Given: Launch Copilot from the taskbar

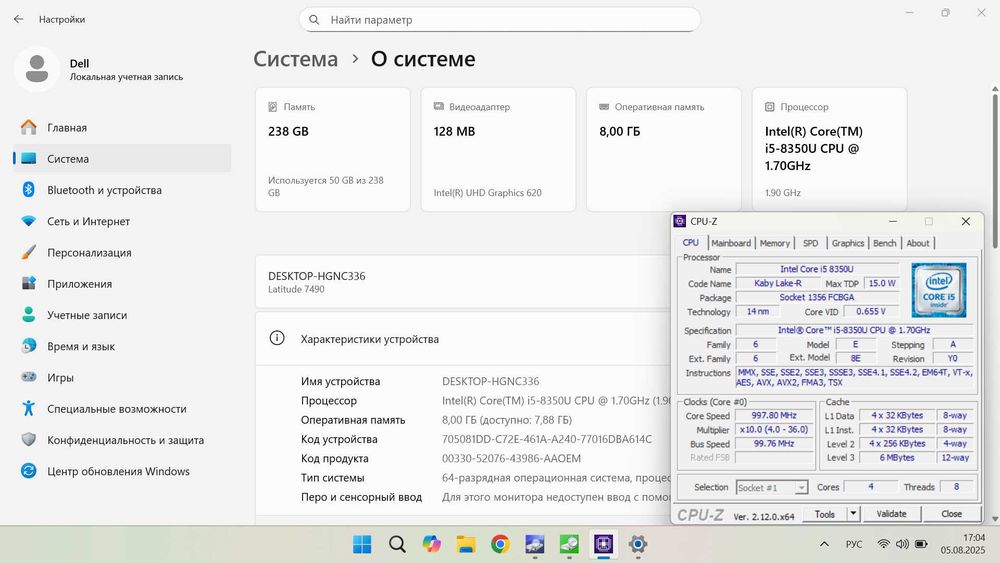Looking at the screenshot, I should [431, 545].
